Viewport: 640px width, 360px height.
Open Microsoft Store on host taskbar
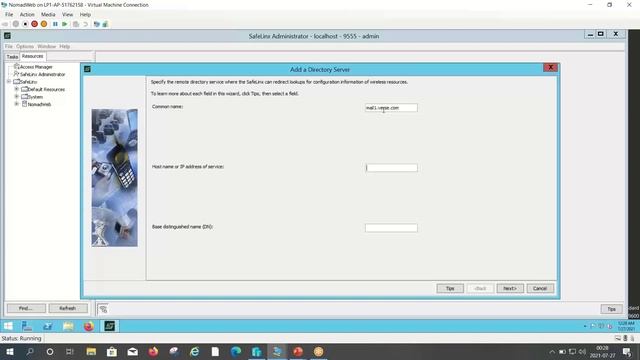pos(112,351)
